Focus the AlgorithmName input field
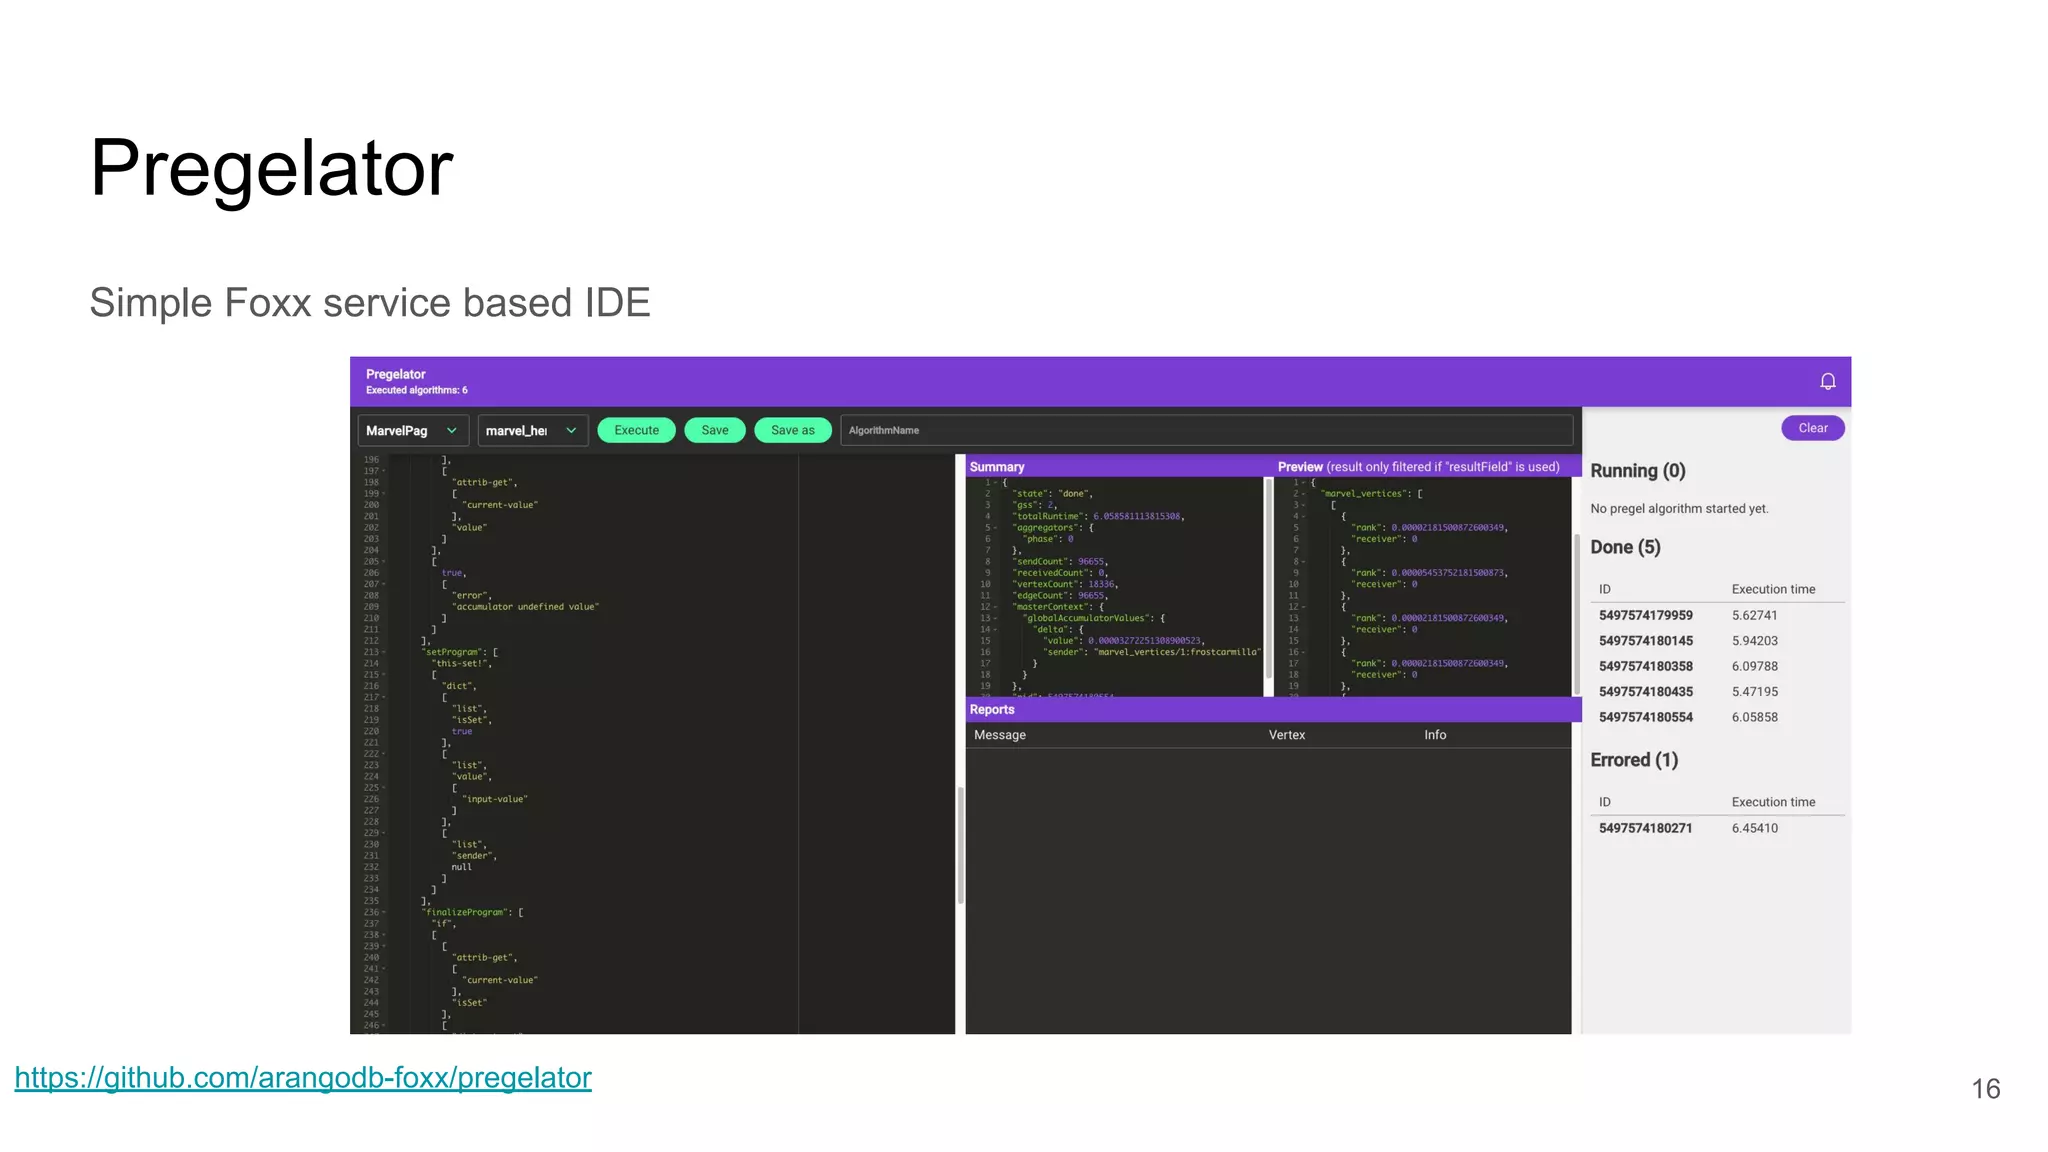Viewport: 2048px width, 1152px height. pos(1206,430)
